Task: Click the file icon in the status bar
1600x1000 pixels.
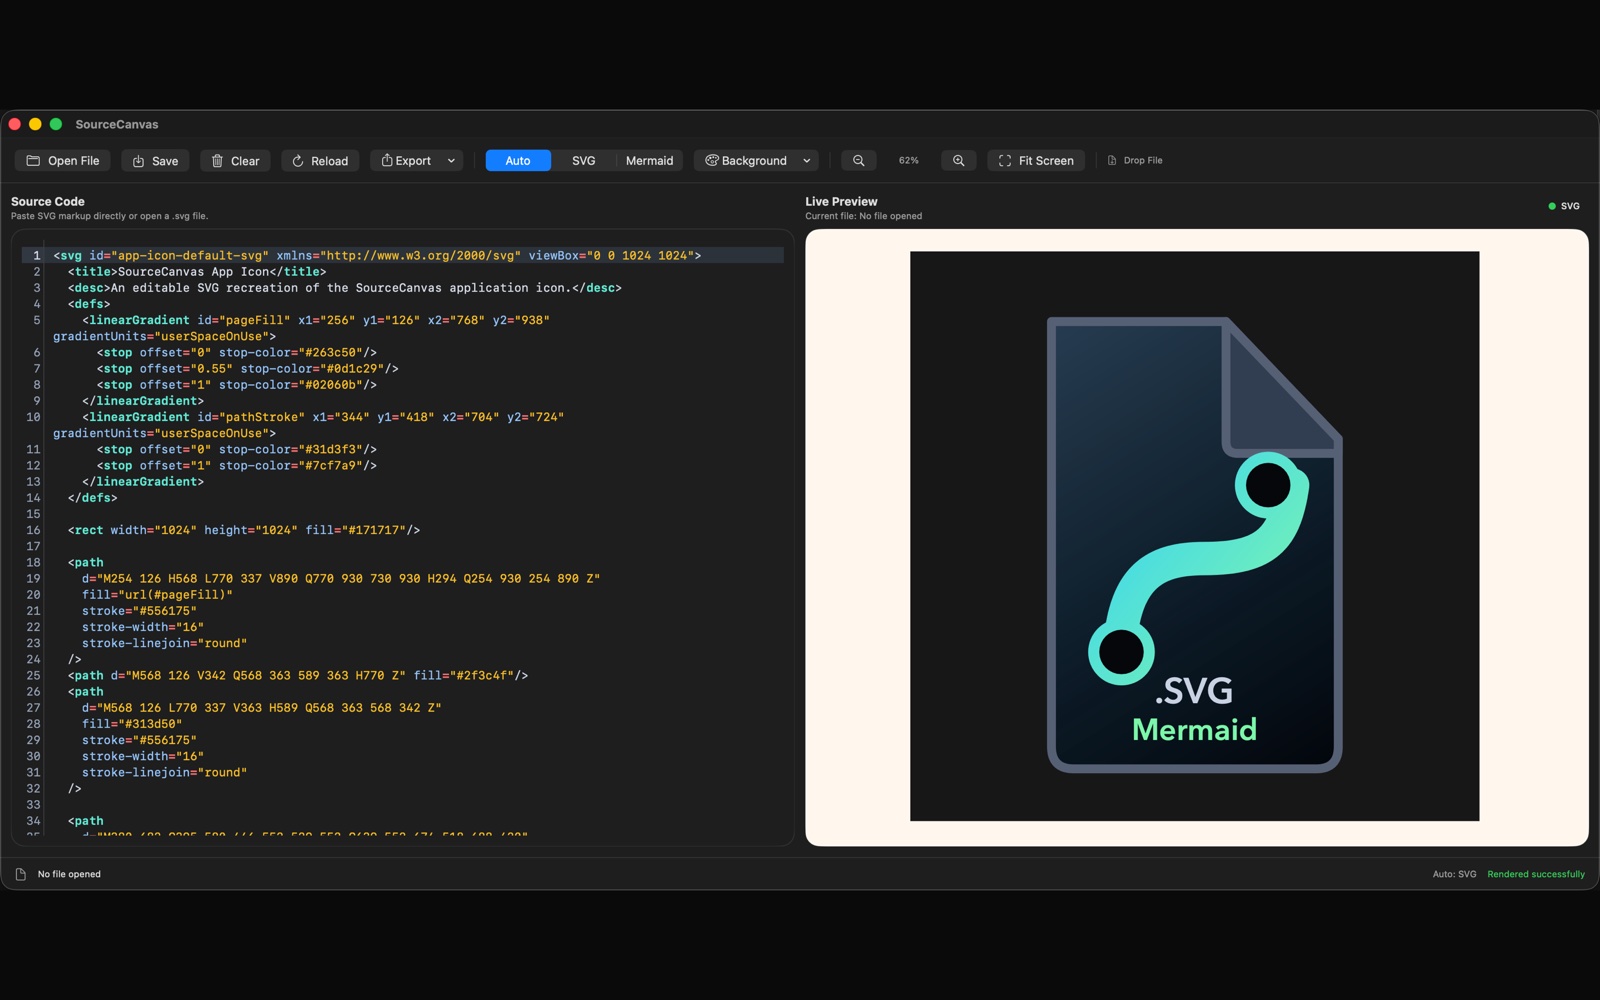Action: point(21,874)
